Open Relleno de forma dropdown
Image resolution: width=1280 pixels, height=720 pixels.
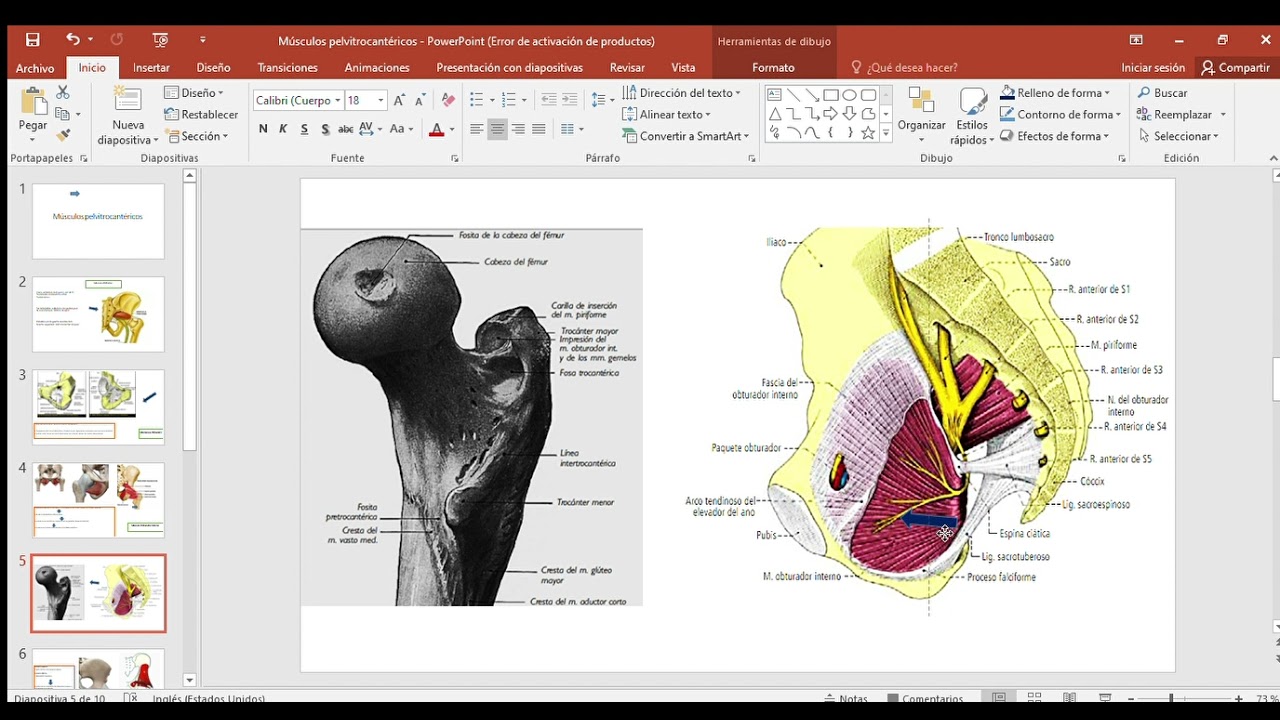(1055, 93)
